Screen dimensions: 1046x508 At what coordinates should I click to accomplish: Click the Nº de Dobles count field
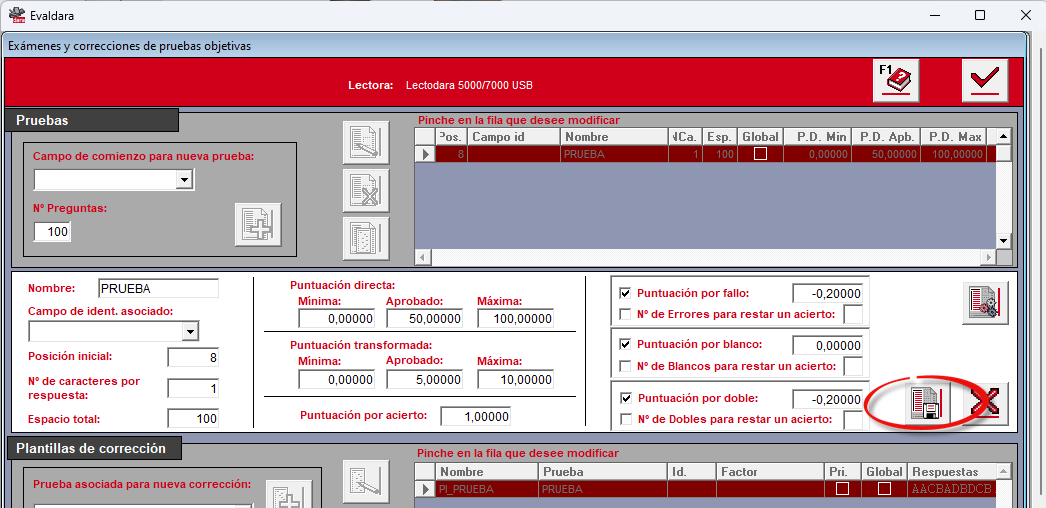tap(853, 420)
